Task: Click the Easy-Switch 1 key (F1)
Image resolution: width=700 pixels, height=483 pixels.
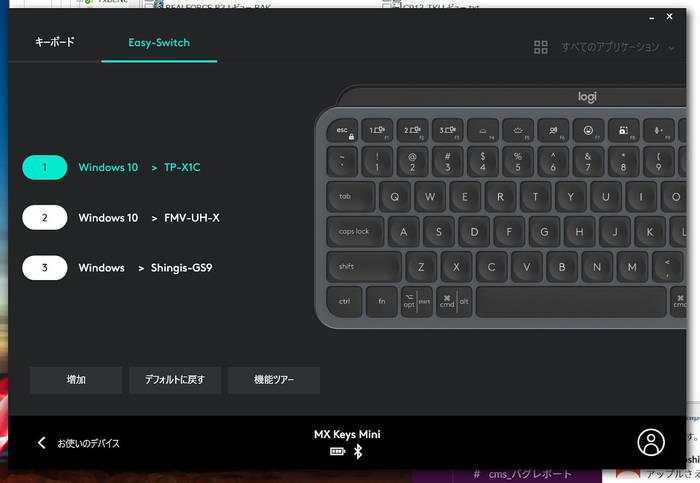Action: pos(377,130)
